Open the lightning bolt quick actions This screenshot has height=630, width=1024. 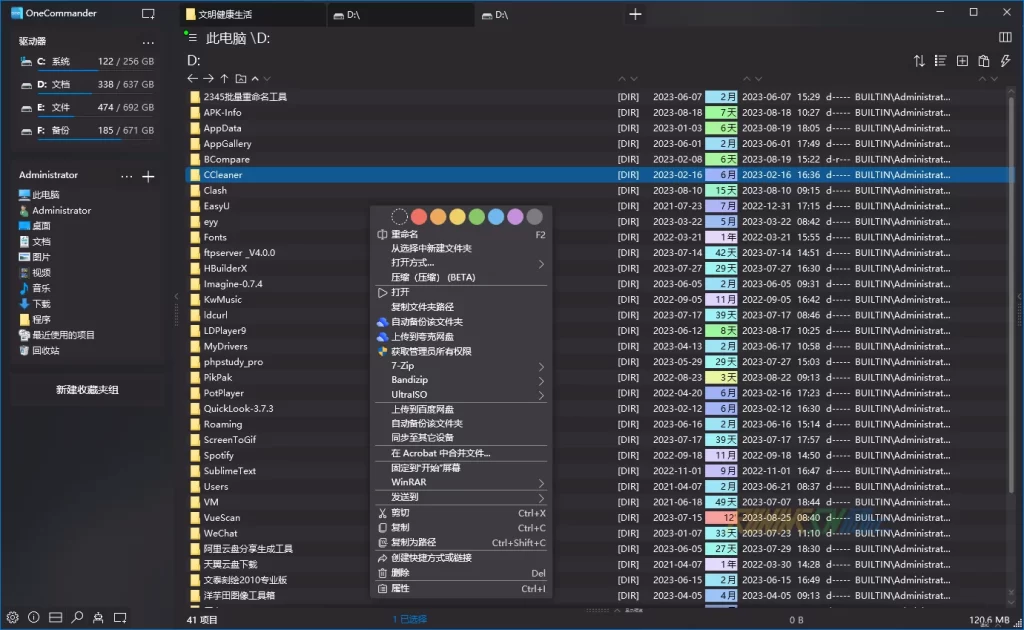[1005, 61]
